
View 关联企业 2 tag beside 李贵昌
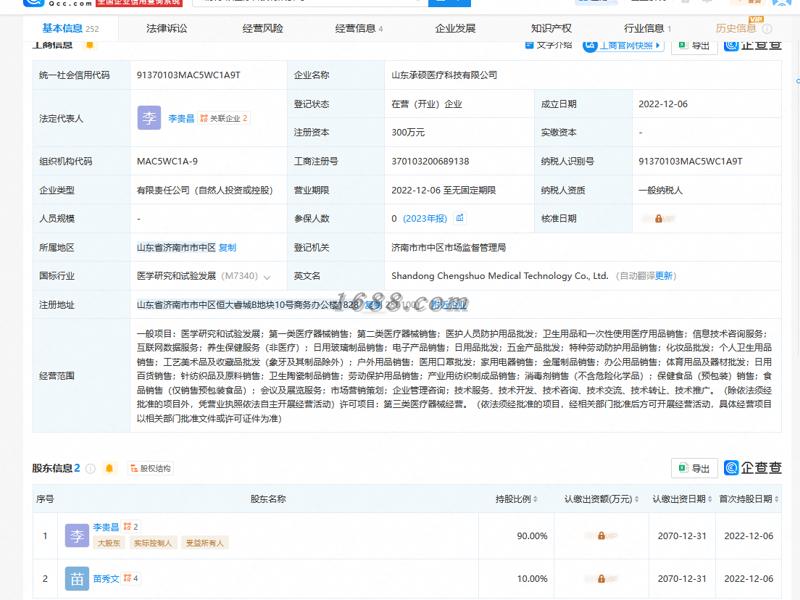point(224,118)
